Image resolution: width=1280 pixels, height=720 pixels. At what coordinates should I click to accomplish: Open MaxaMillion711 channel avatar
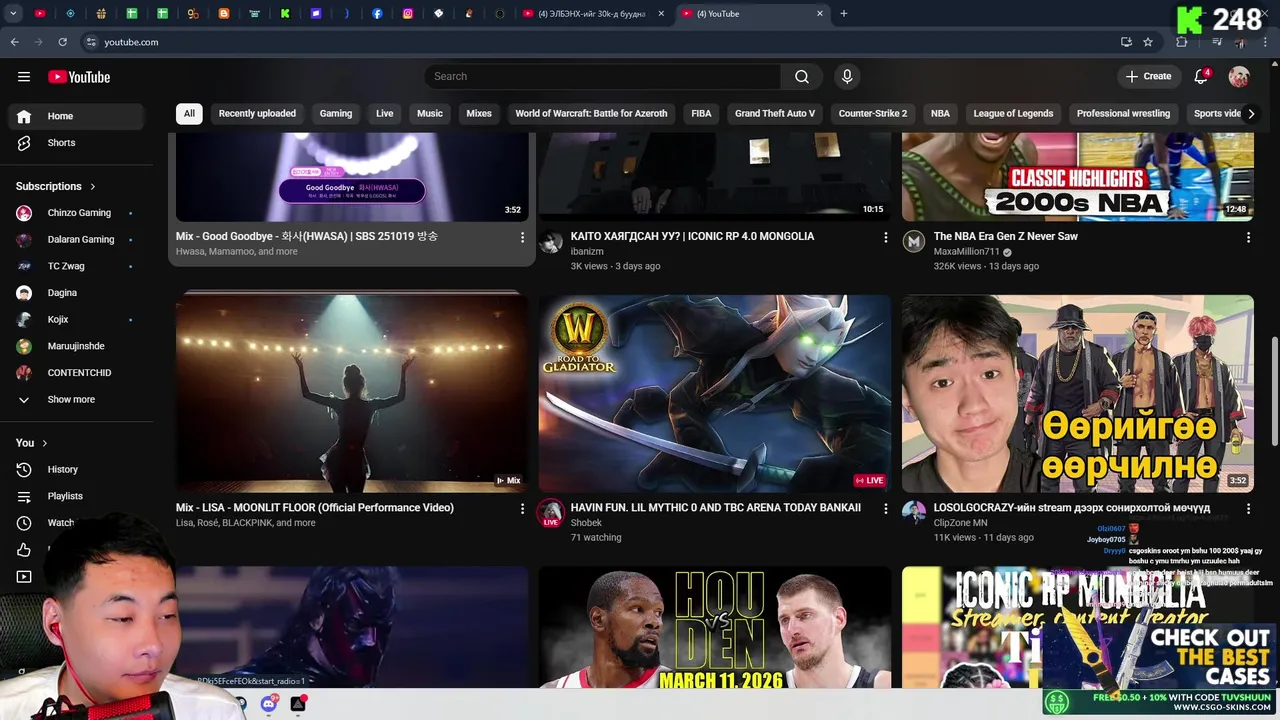[914, 241]
